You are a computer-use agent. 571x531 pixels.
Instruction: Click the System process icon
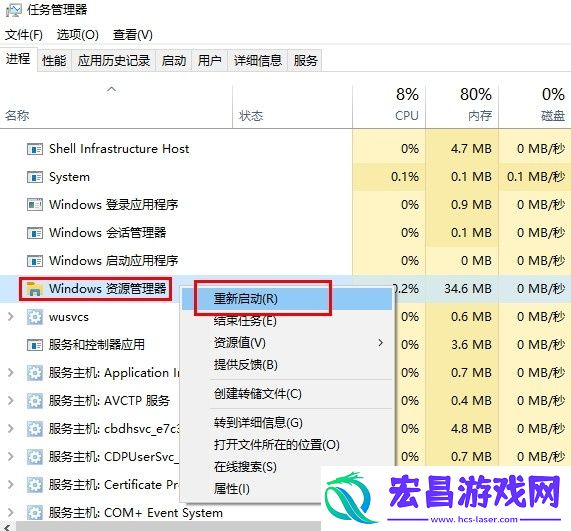pyautogui.click(x=35, y=177)
